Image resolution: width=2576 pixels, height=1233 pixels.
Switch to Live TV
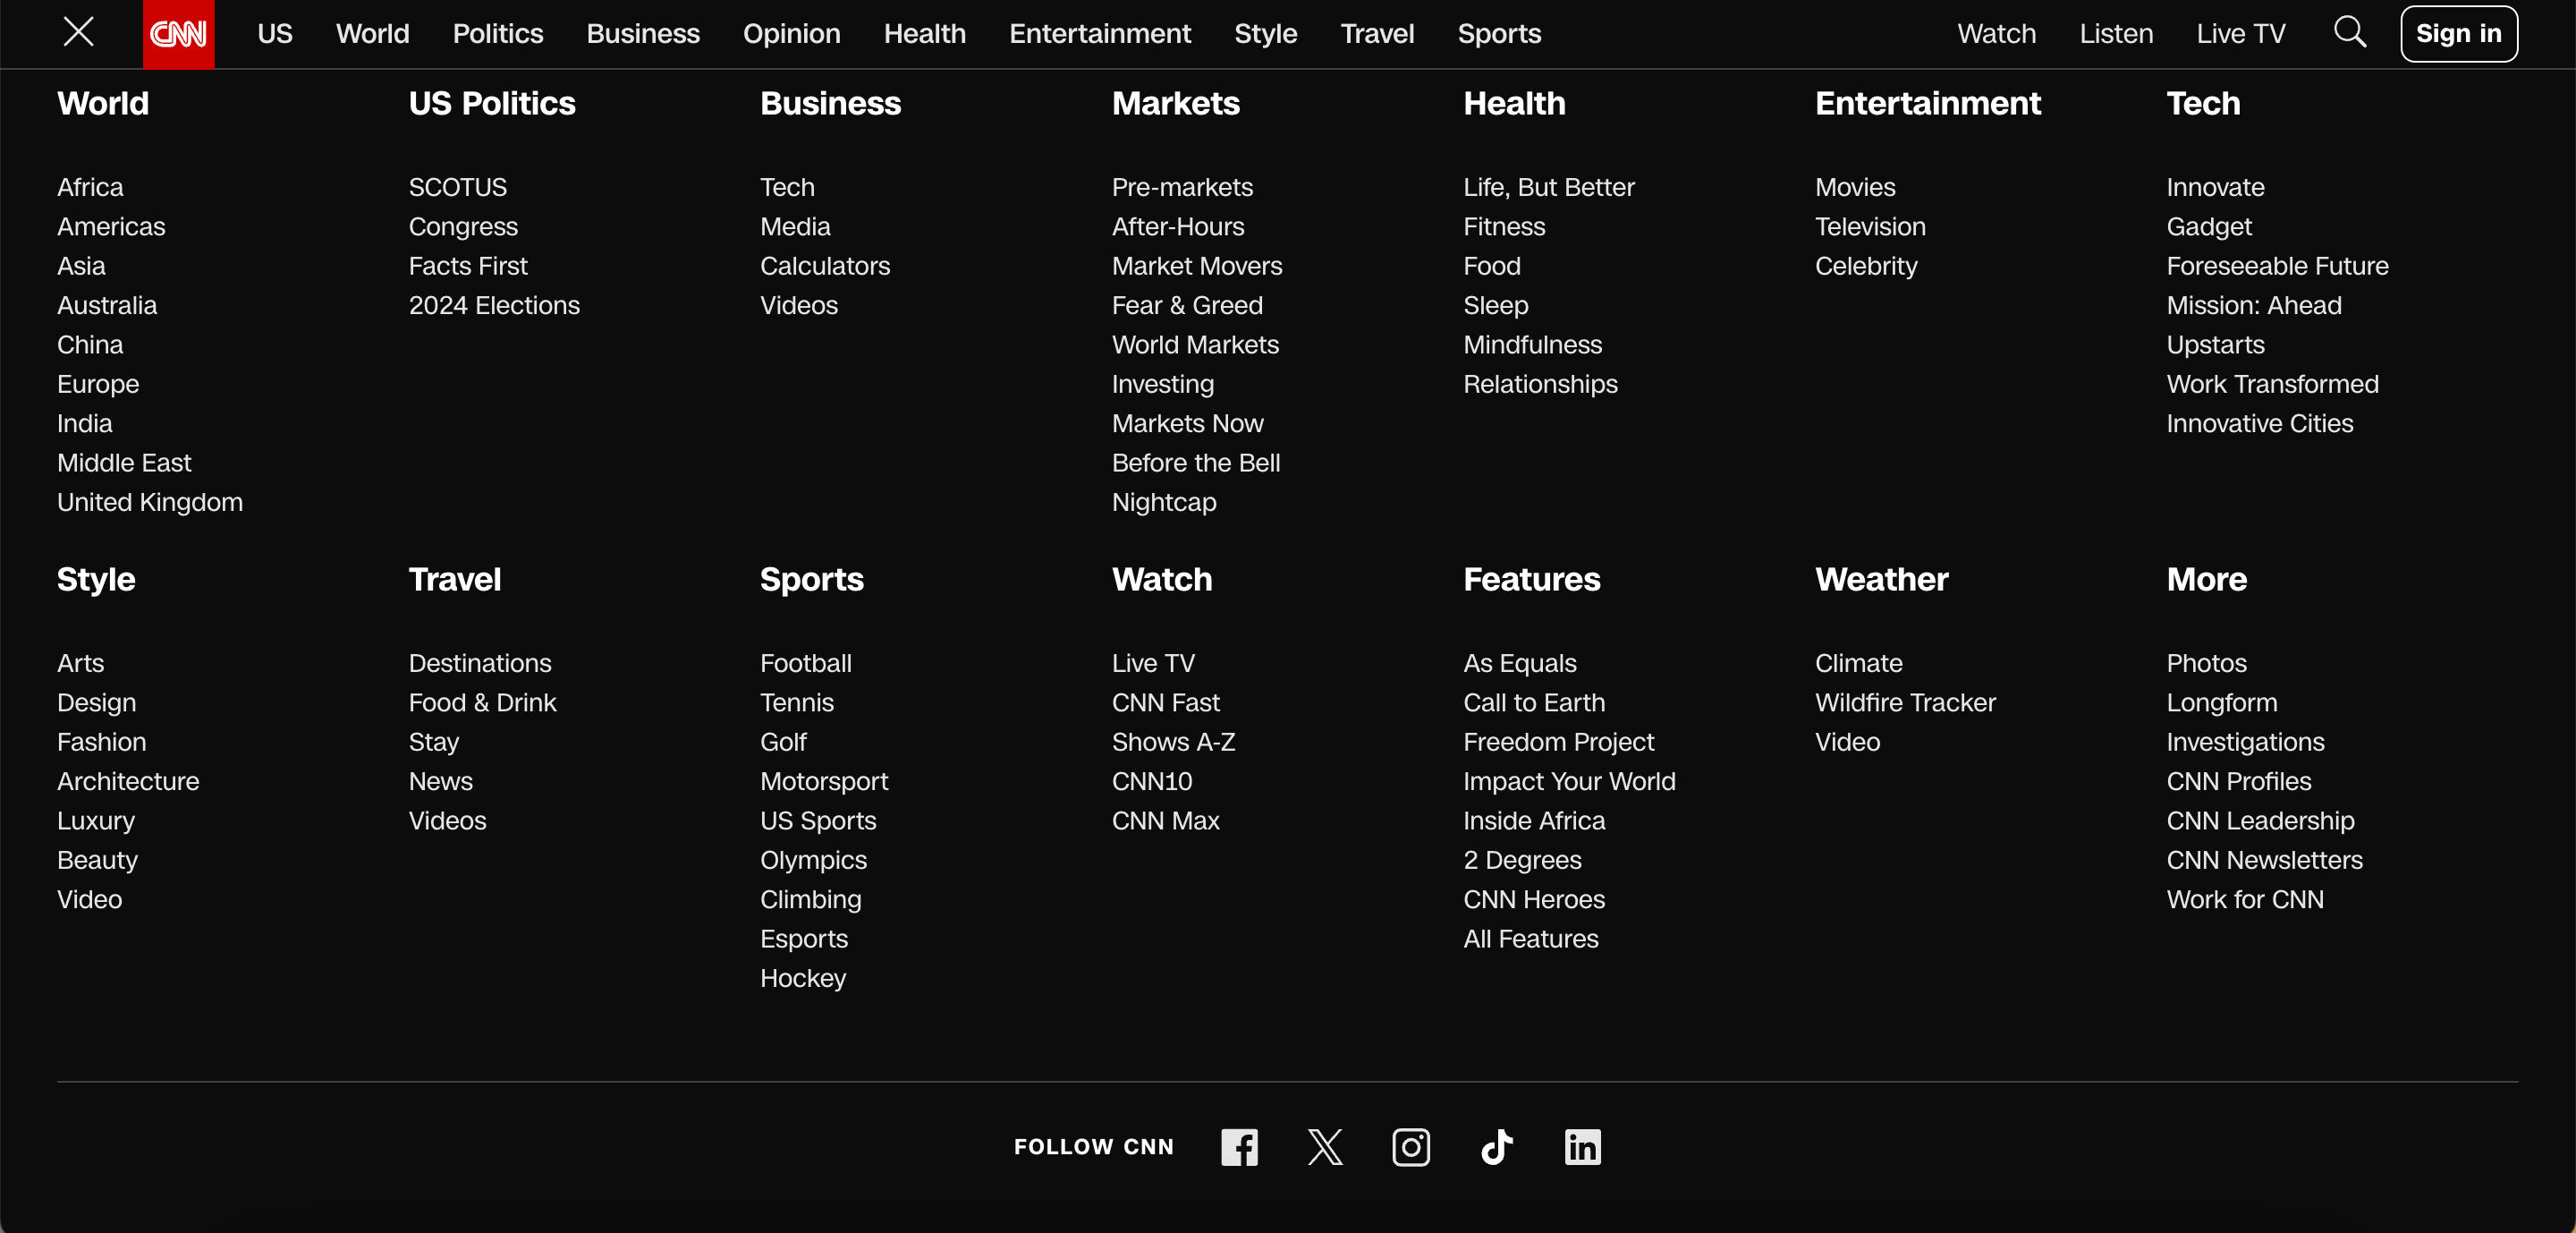(2240, 33)
